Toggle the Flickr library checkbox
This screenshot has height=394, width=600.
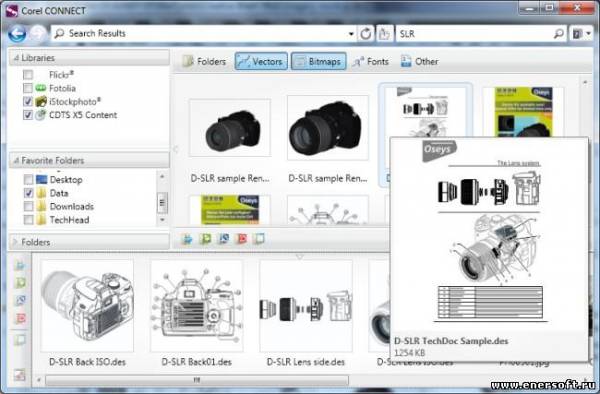(28, 75)
